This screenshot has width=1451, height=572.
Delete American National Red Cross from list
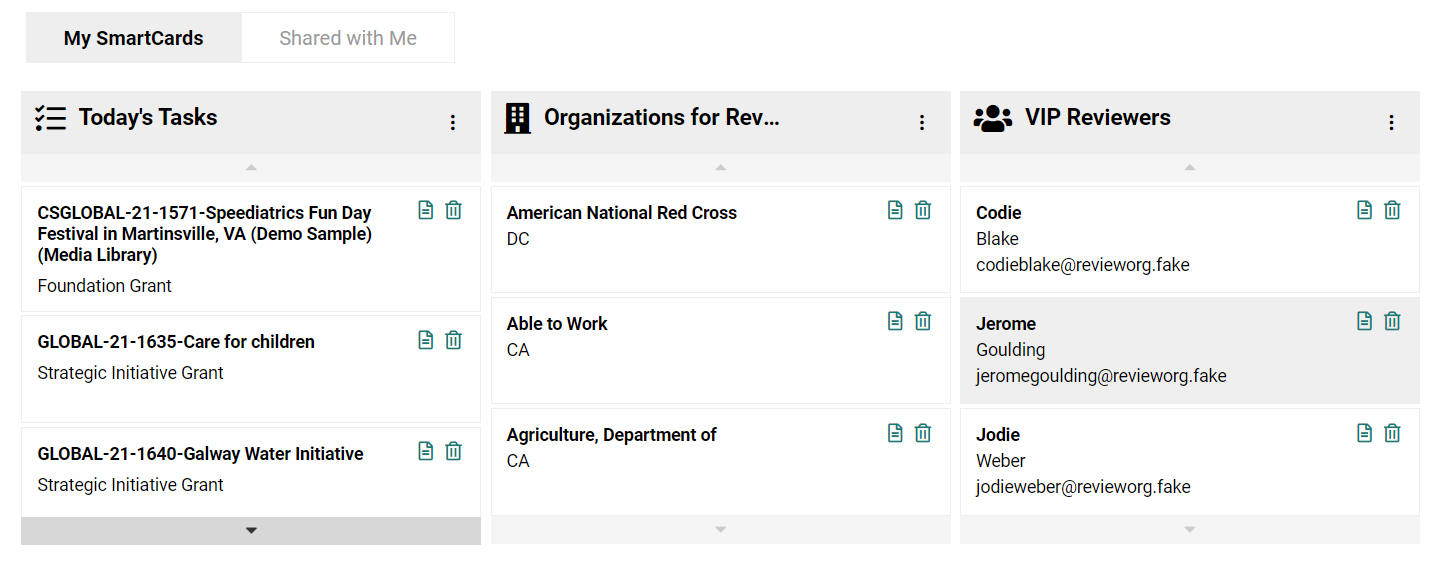pyautogui.click(x=923, y=210)
